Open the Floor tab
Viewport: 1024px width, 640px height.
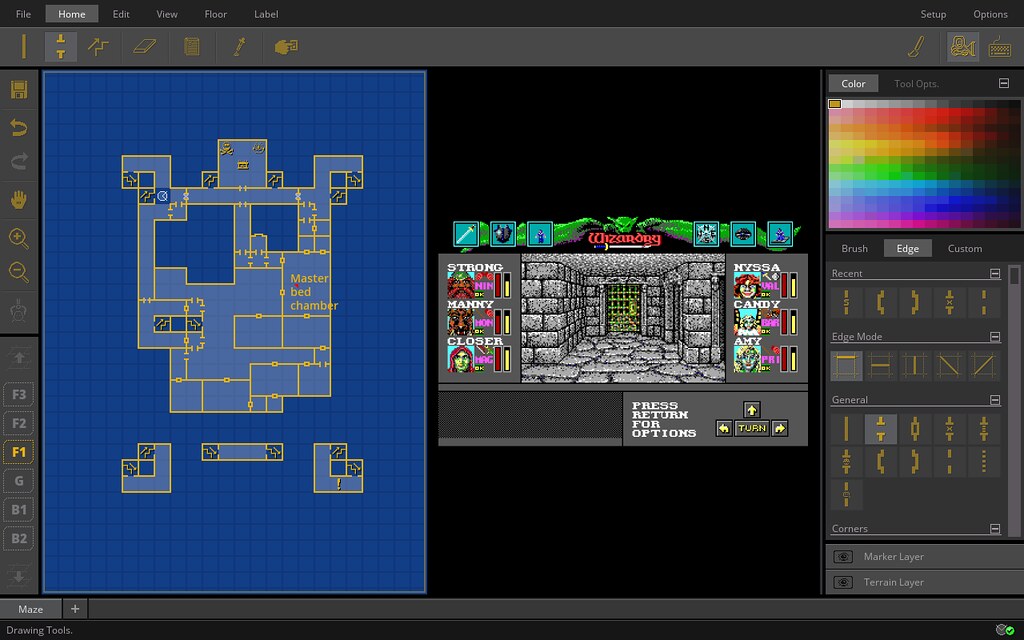pyautogui.click(x=216, y=14)
